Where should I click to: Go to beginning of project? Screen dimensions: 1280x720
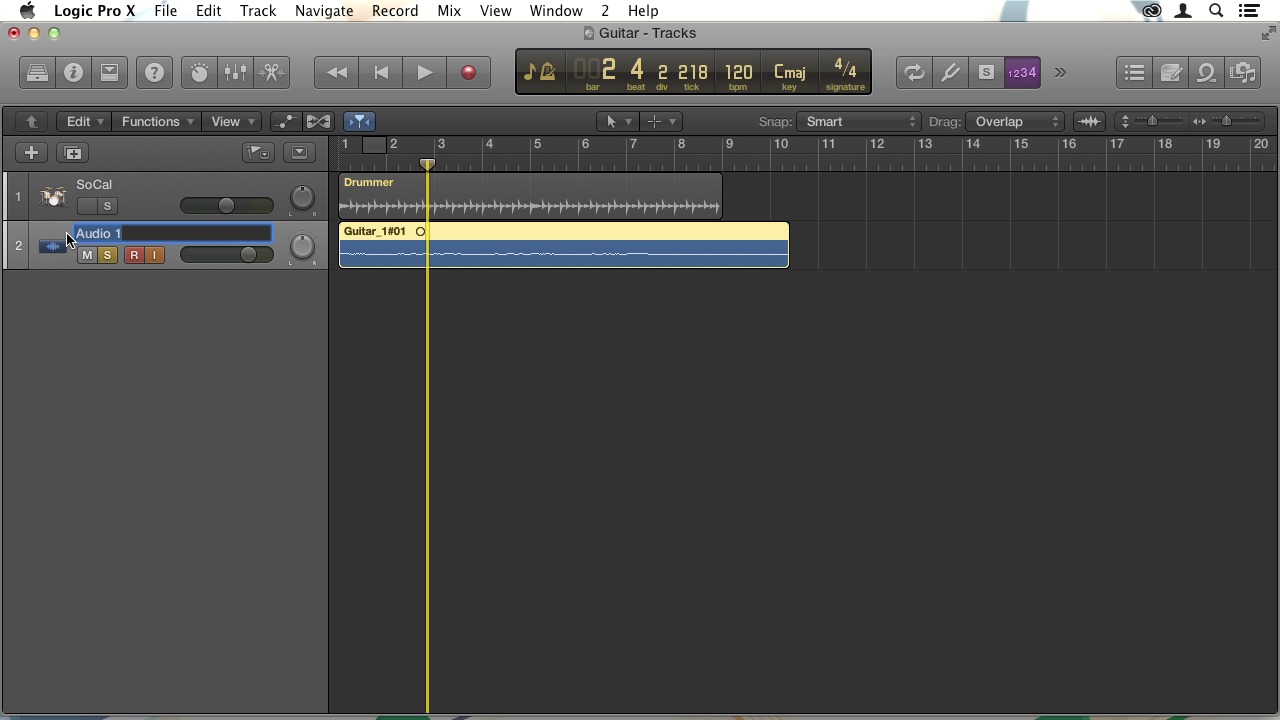tap(381, 73)
